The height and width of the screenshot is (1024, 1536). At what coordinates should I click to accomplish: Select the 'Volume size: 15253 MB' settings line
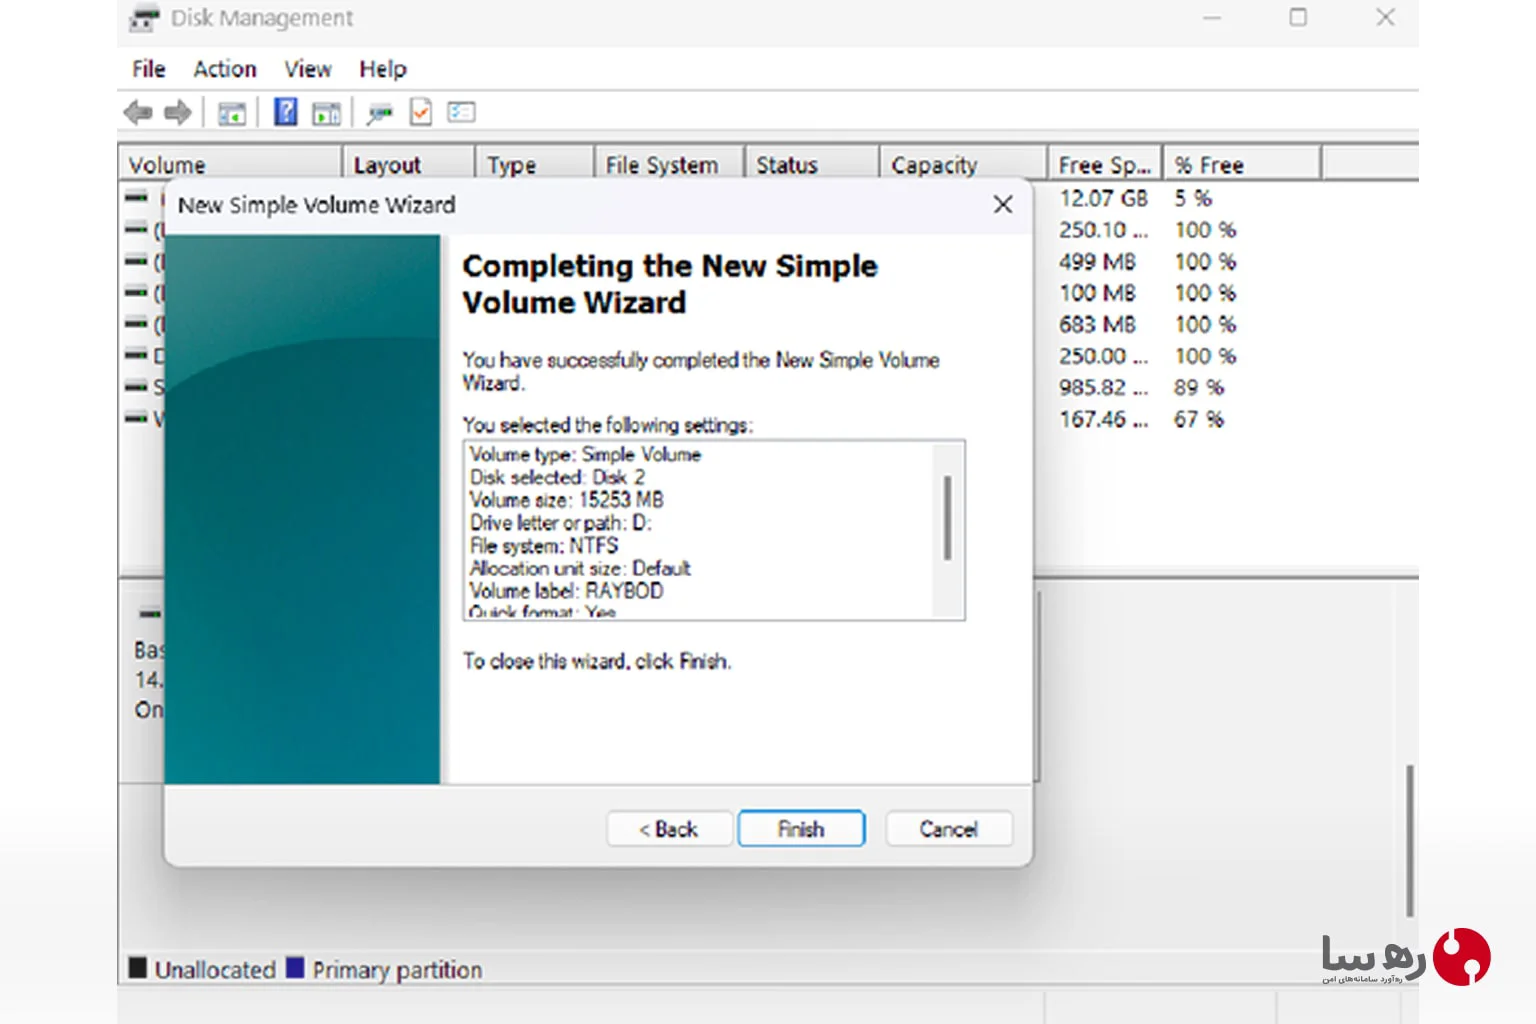click(566, 500)
